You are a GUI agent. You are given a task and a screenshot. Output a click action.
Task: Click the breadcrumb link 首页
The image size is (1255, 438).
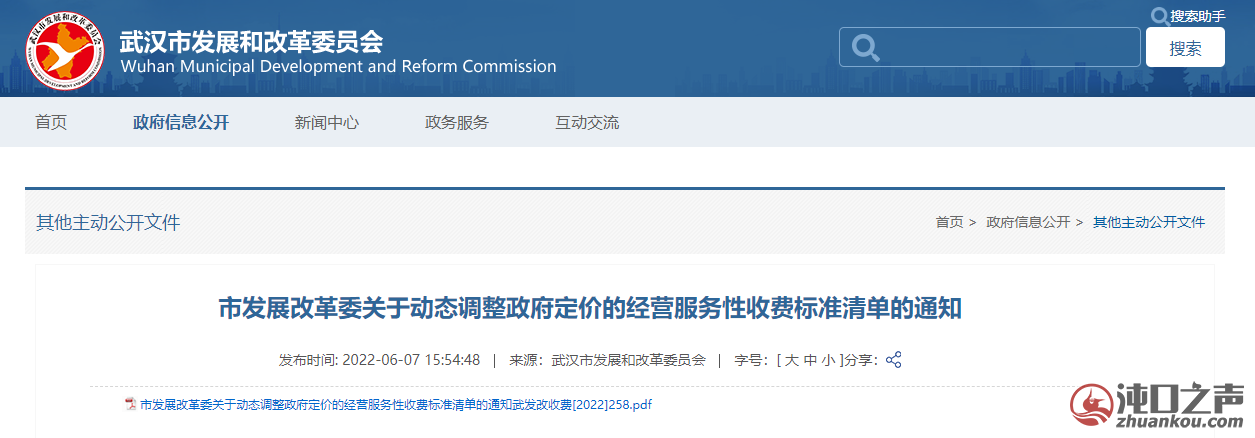pyautogui.click(x=949, y=222)
